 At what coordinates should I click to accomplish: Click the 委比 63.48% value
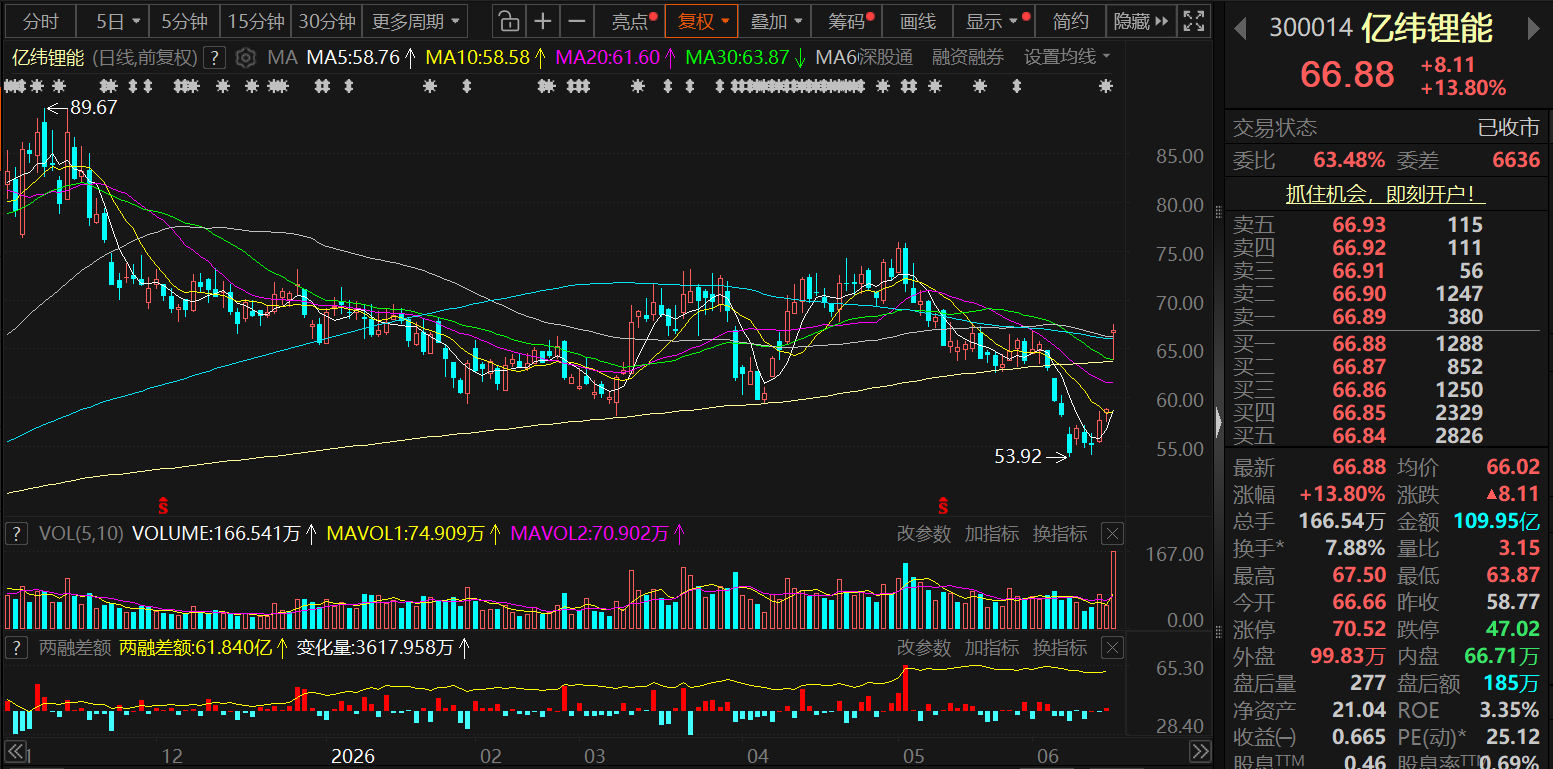coord(1349,160)
